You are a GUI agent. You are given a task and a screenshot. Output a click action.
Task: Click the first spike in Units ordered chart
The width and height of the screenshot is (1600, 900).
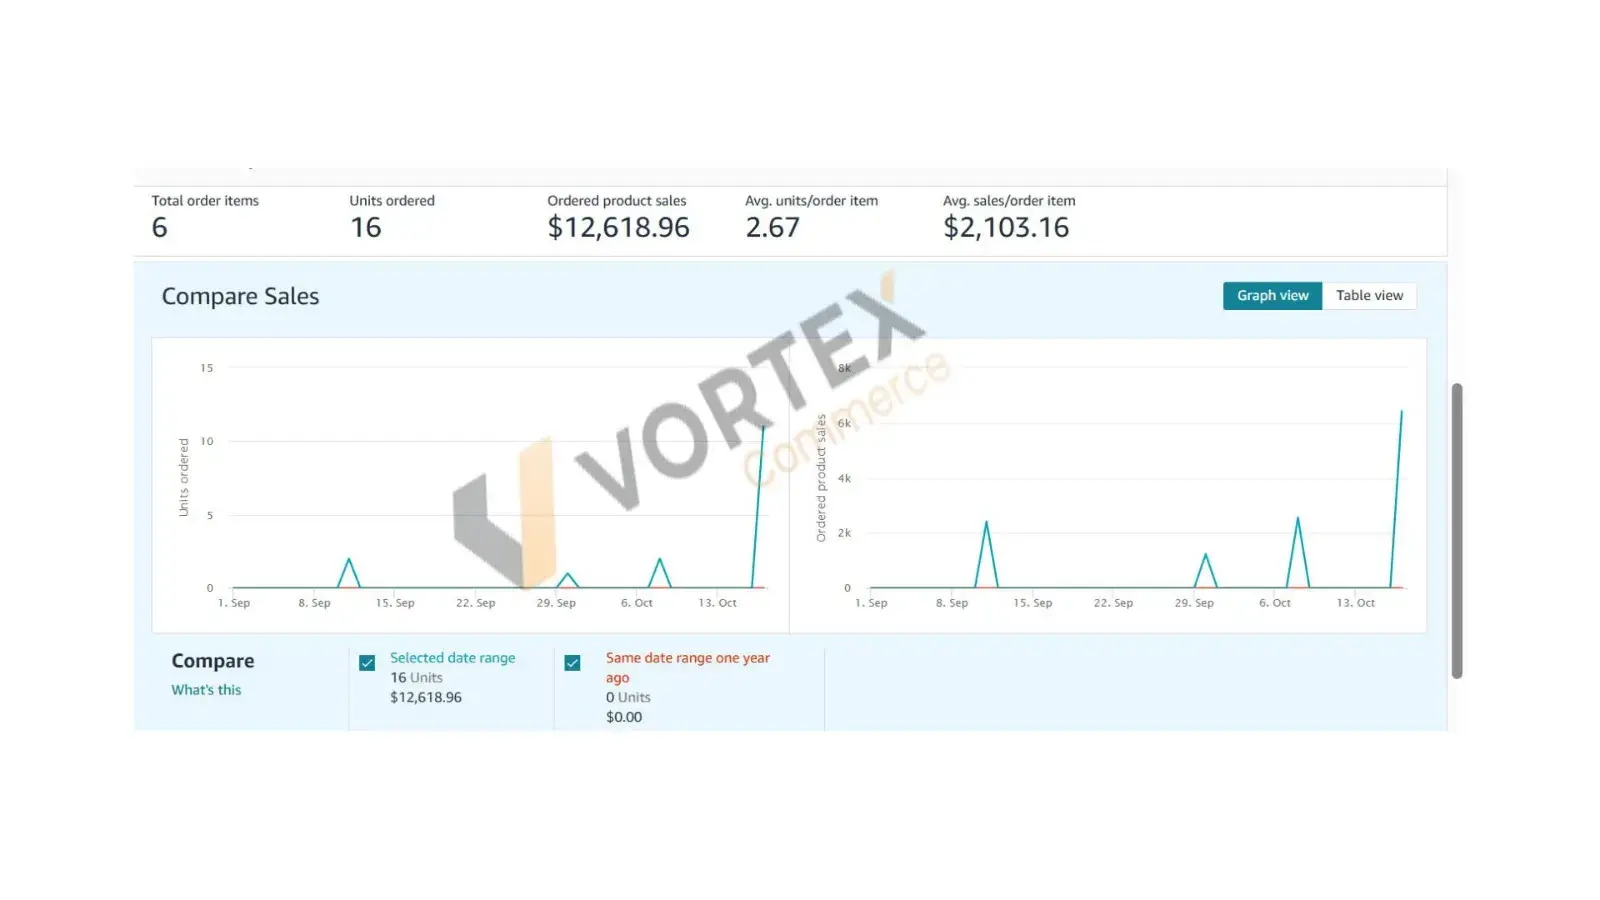348,560
